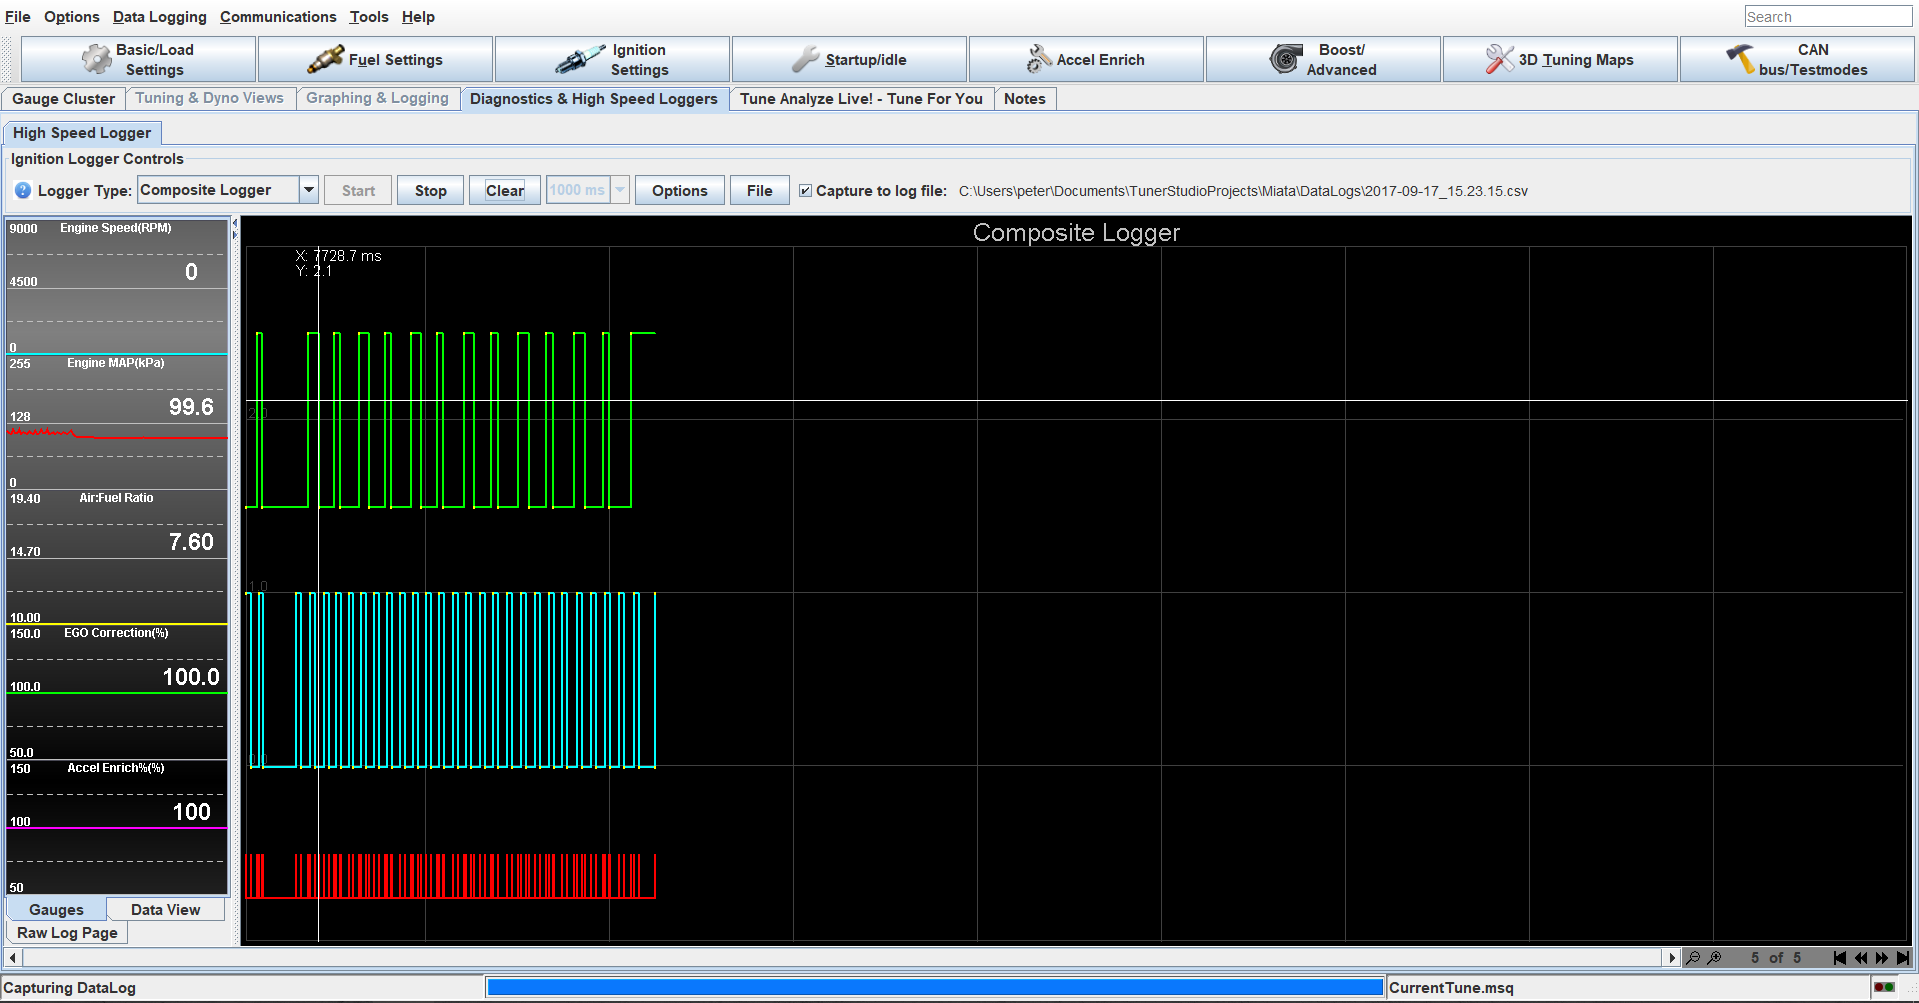The height and width of the screenshot is (1003, 1919).
Task: Open the 3D Tuning Maps toolbar
Action: [1559, 60]
